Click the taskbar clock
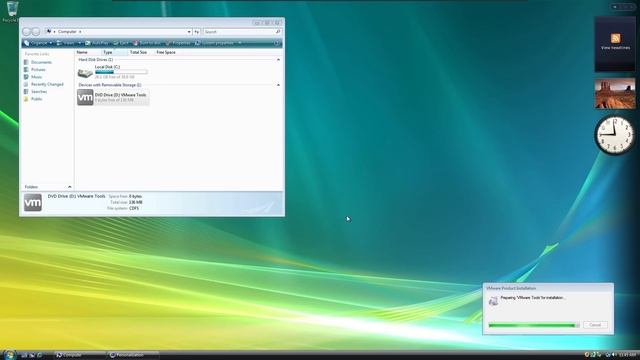The image size is (640, 360). tap(627, 355)
